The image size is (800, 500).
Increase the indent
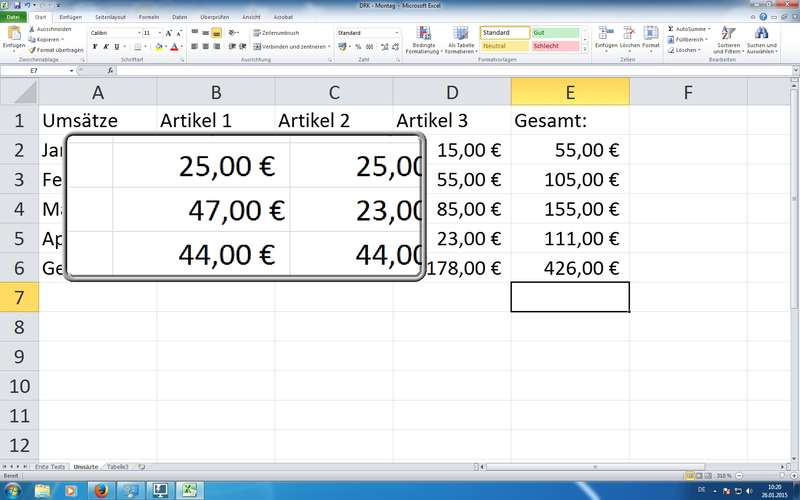(x=243, y=46)
